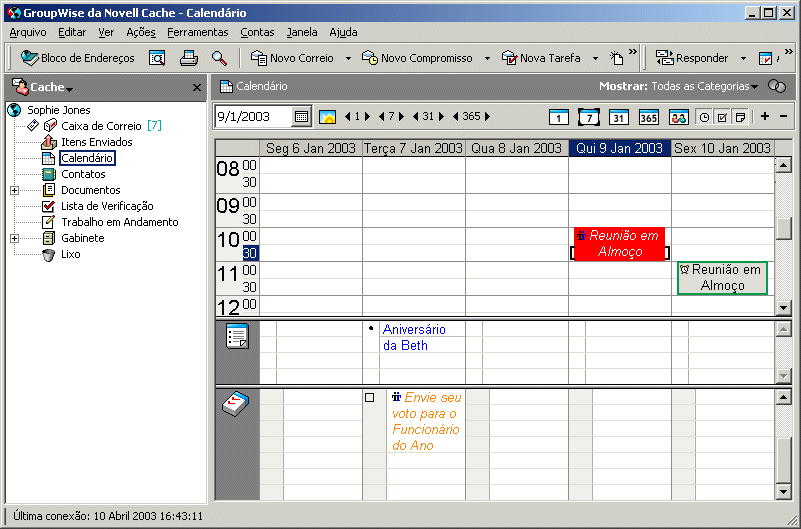801x529 pixels.
Task: Switch to Year view icon
Action: 649,117
